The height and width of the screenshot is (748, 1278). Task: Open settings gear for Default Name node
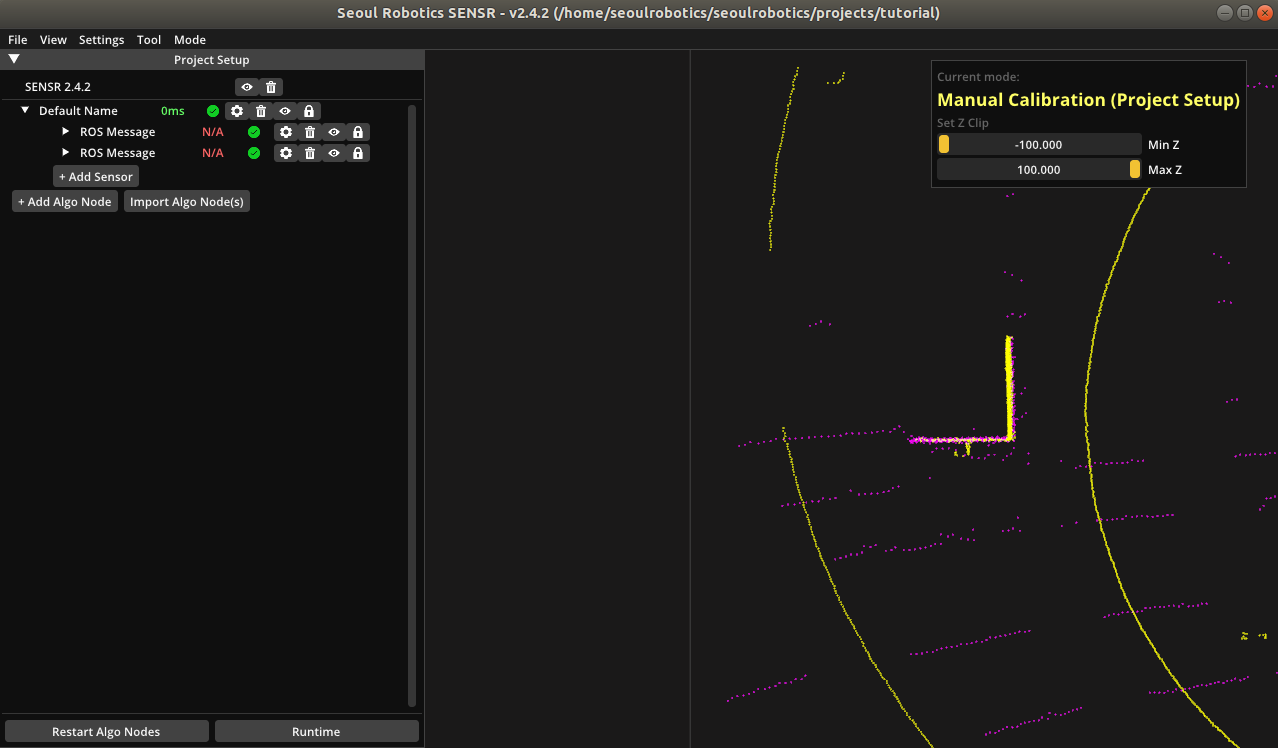point(237,111)
